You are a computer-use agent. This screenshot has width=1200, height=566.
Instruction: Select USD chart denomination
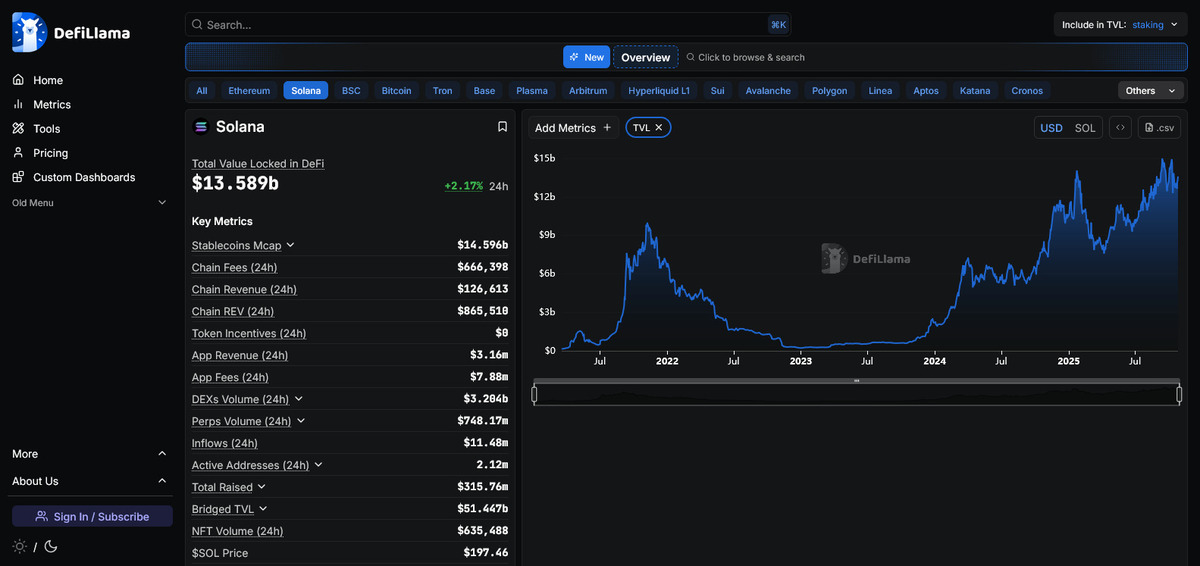pos(1051,128)
